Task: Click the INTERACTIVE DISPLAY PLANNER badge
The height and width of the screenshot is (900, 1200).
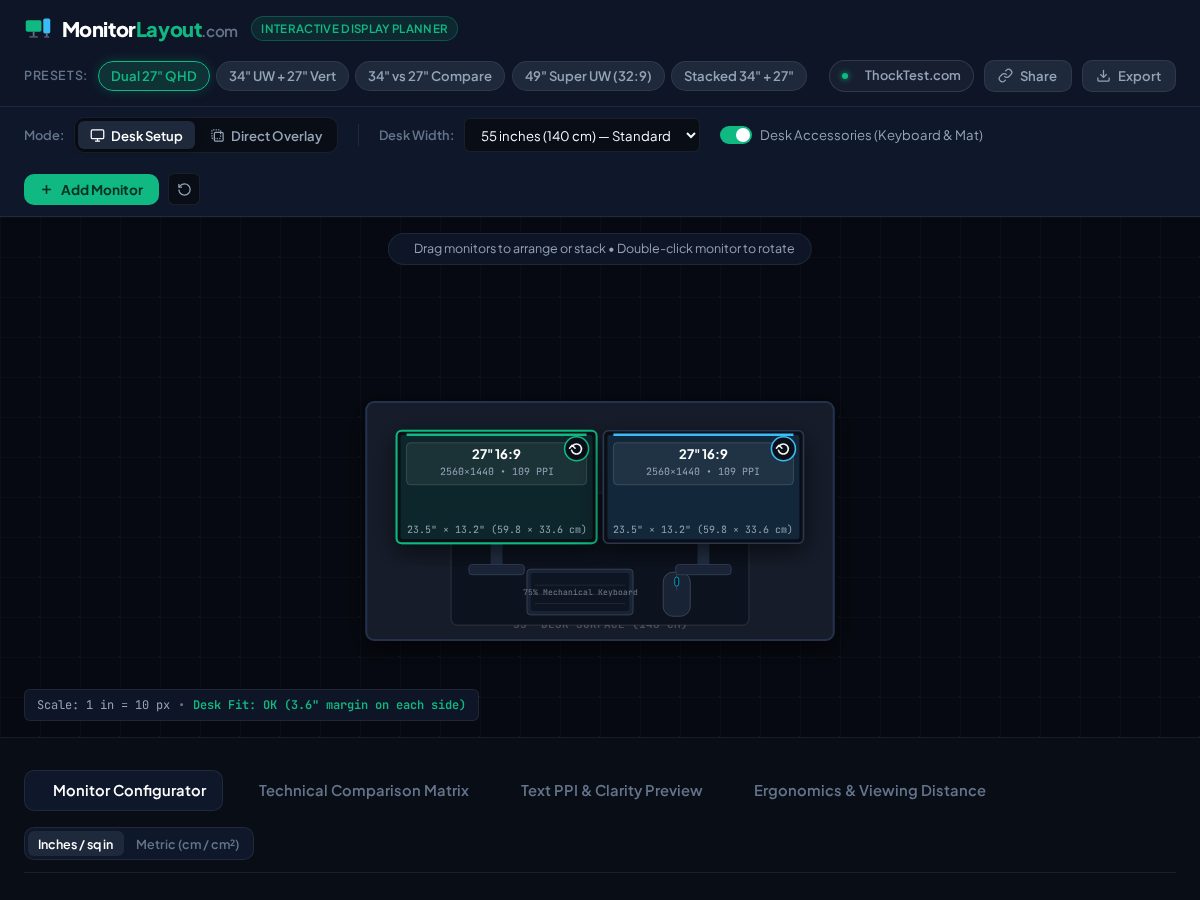Action: coord(354,28)
